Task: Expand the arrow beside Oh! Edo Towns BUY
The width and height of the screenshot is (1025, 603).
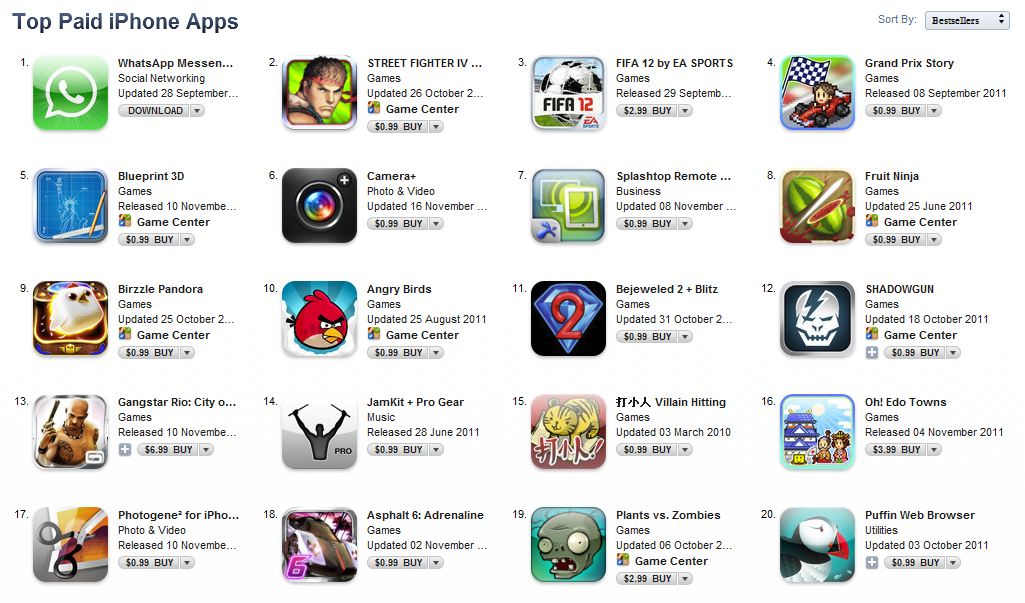Action: tap(933, 449)
